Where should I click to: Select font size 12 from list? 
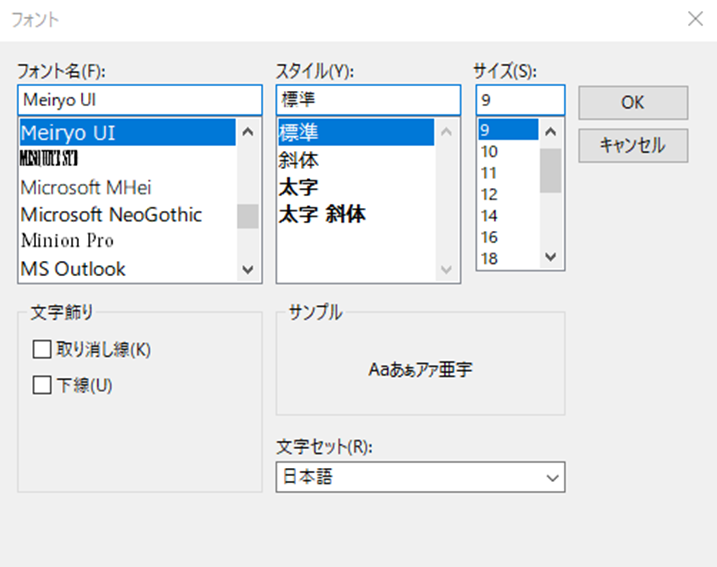pos(489,194)
